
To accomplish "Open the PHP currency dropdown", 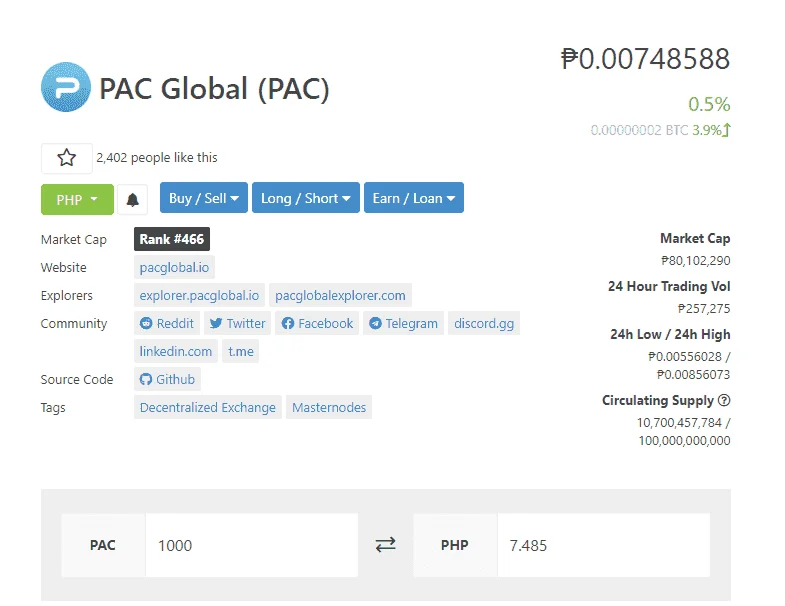I will click(x=77, y=199).
